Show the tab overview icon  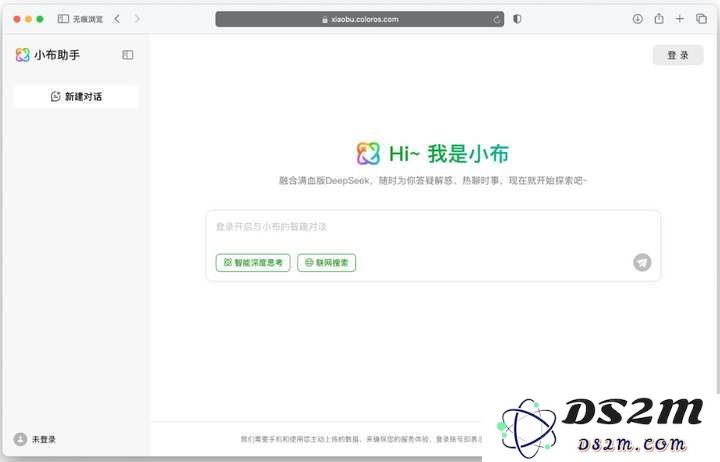[x=701, y=19]
